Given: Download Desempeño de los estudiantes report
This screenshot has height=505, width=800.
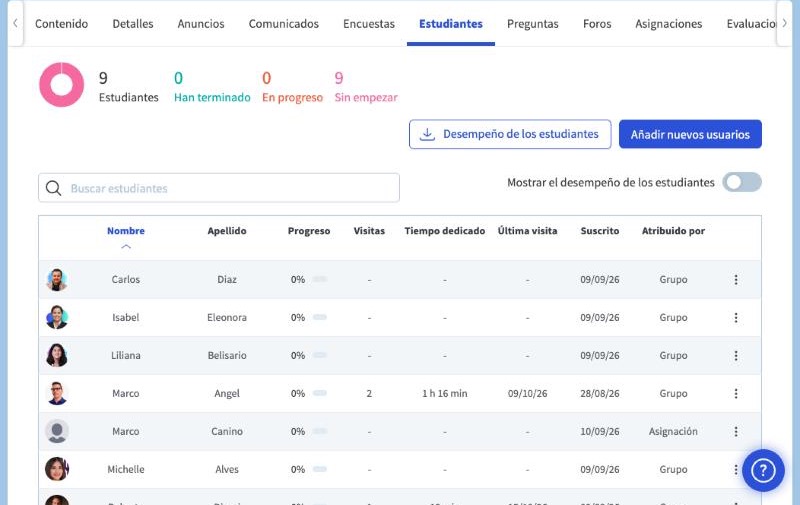Looking at the screenshot, I should pyautogui.click(x=510, y=134).
